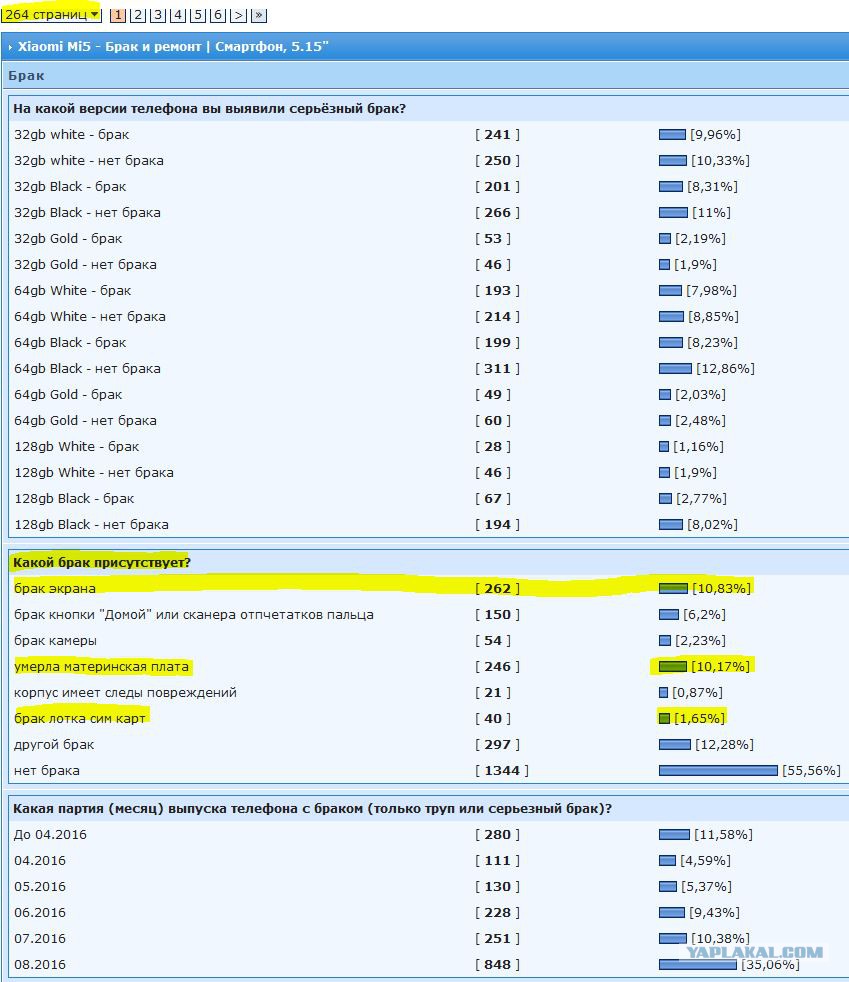Click the percentage [11%]
Image resolution: width=849 pixels, height=982 pixels.
(711, 212)
